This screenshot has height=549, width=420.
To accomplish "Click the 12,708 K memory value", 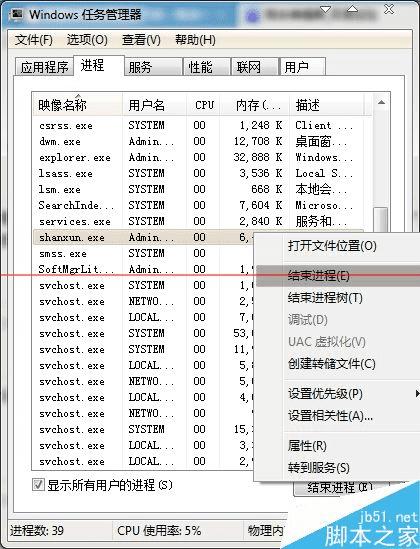I will [258, 141].
